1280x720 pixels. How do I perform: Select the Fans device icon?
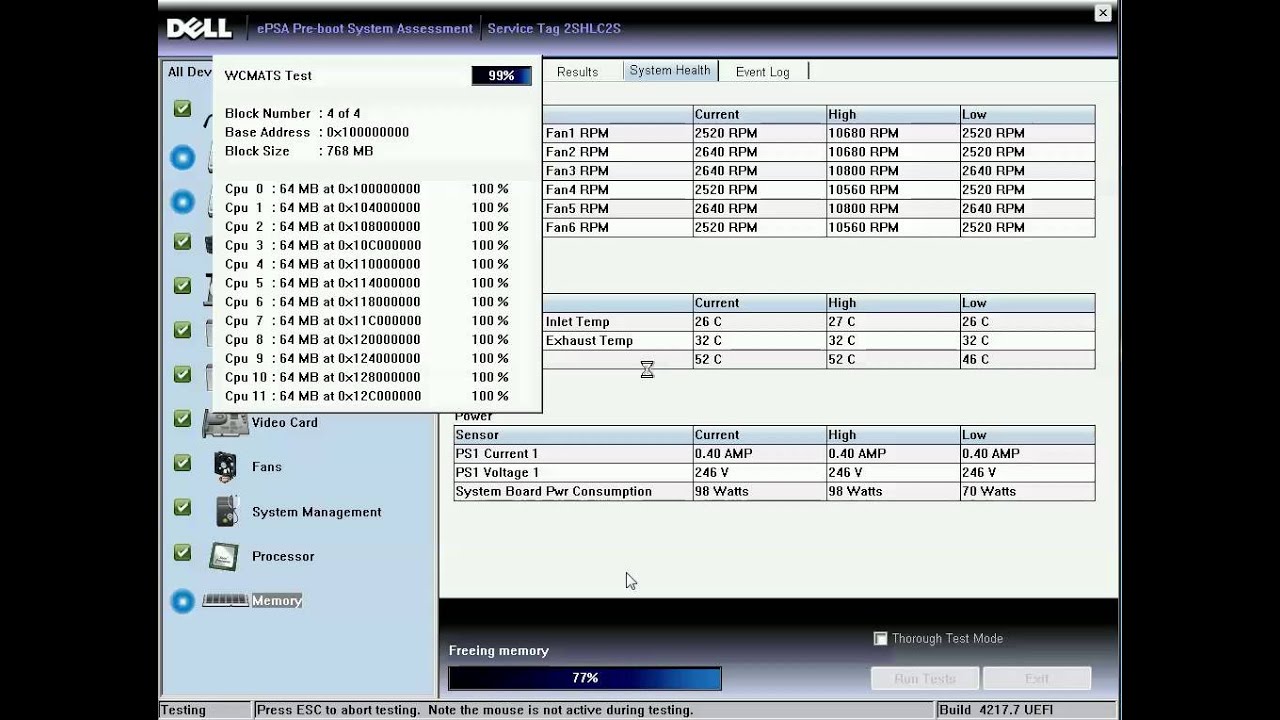[226, 467]
